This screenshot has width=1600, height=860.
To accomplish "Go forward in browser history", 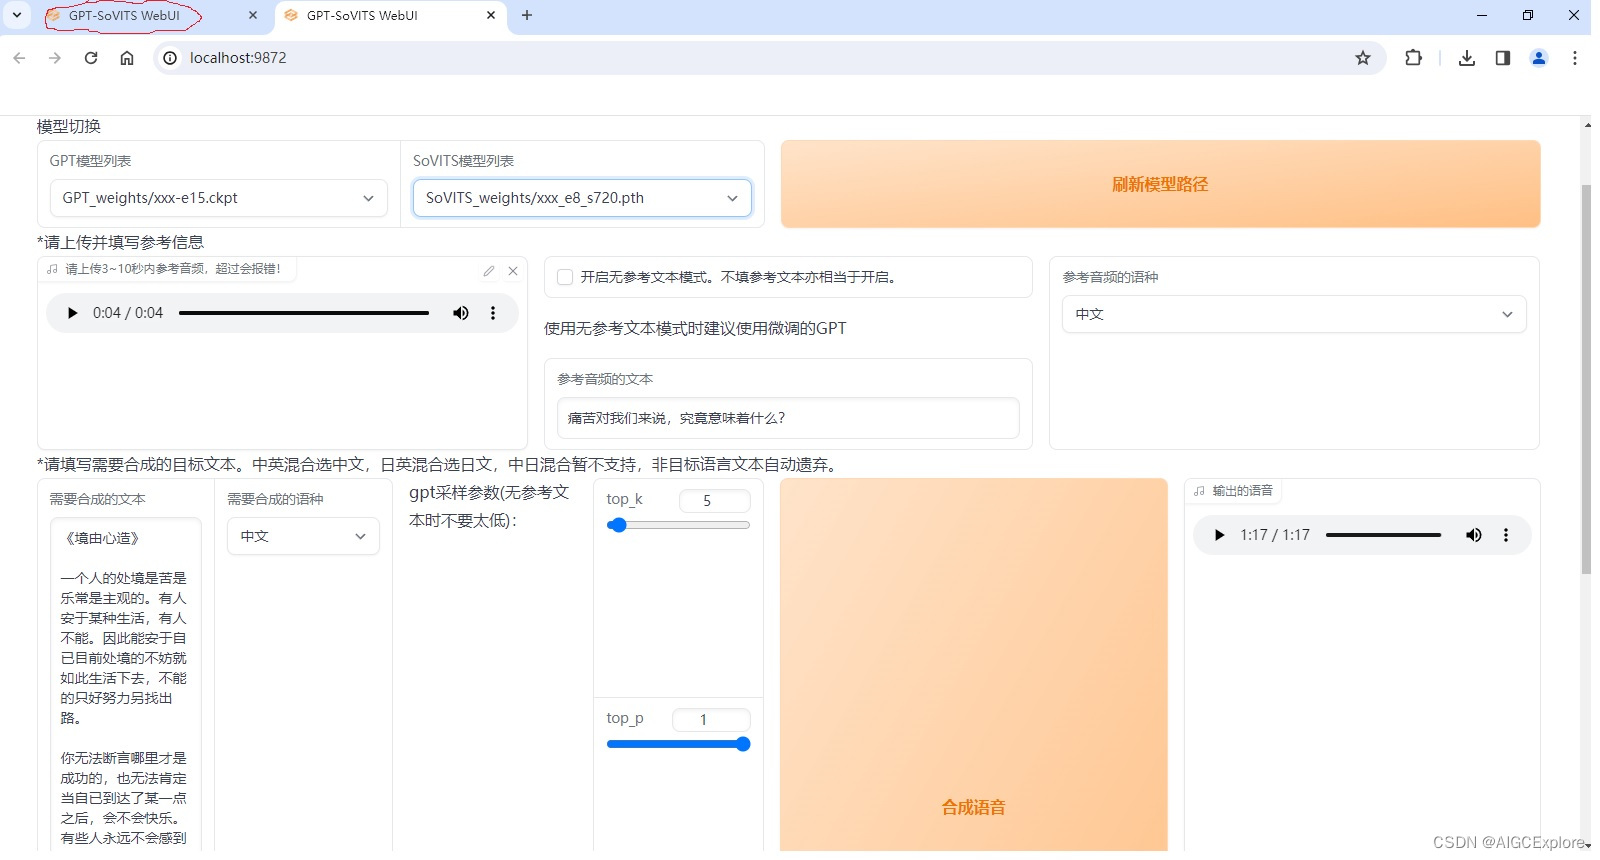I will point(55,58).
